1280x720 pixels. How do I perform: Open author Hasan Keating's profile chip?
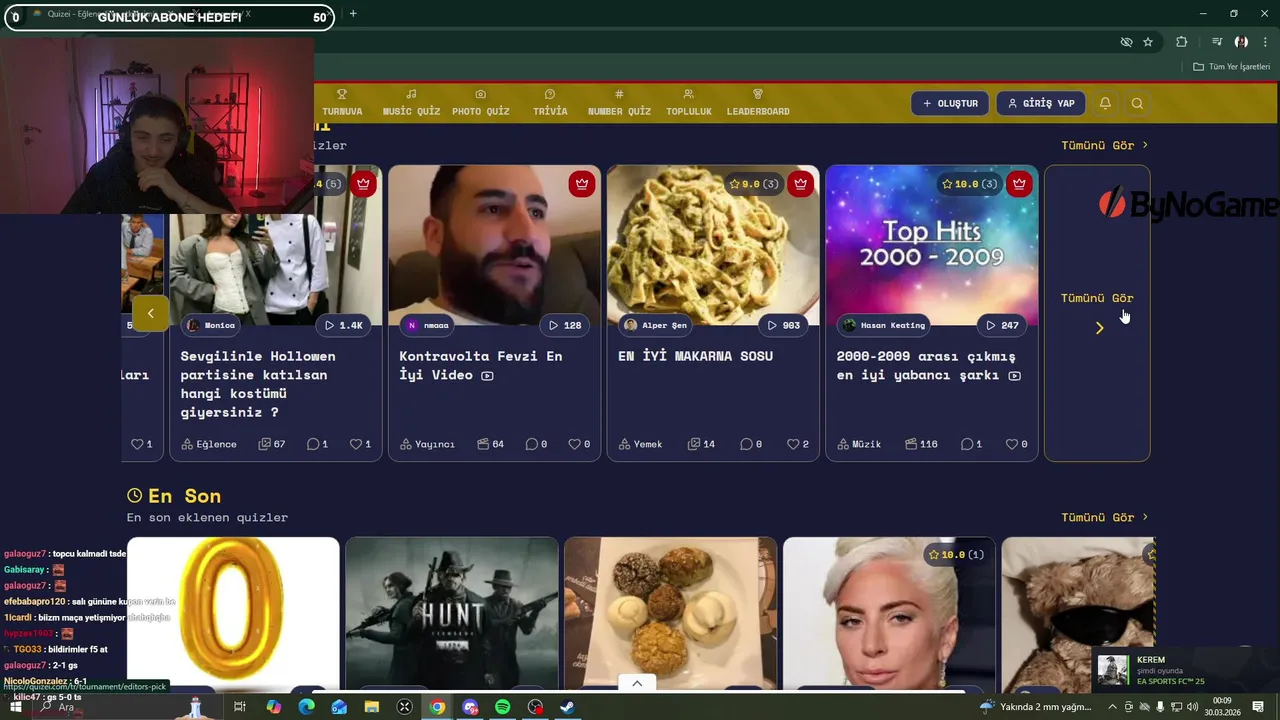pos(885,325)
